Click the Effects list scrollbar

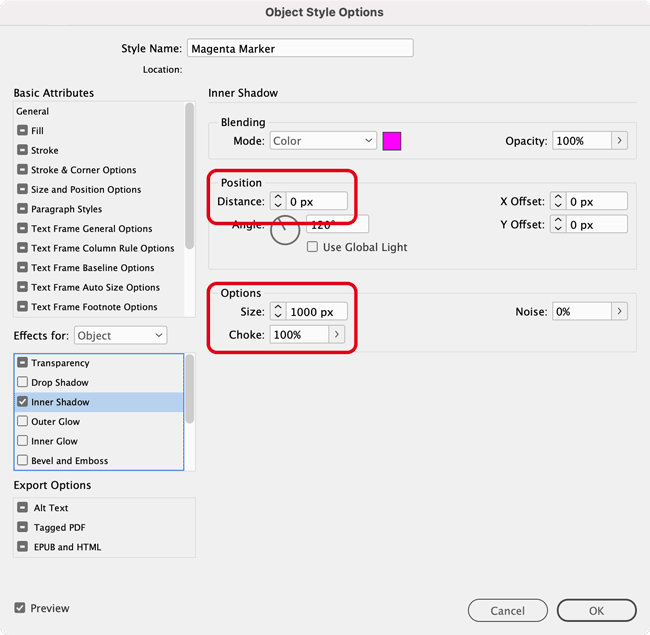point(189,389)
